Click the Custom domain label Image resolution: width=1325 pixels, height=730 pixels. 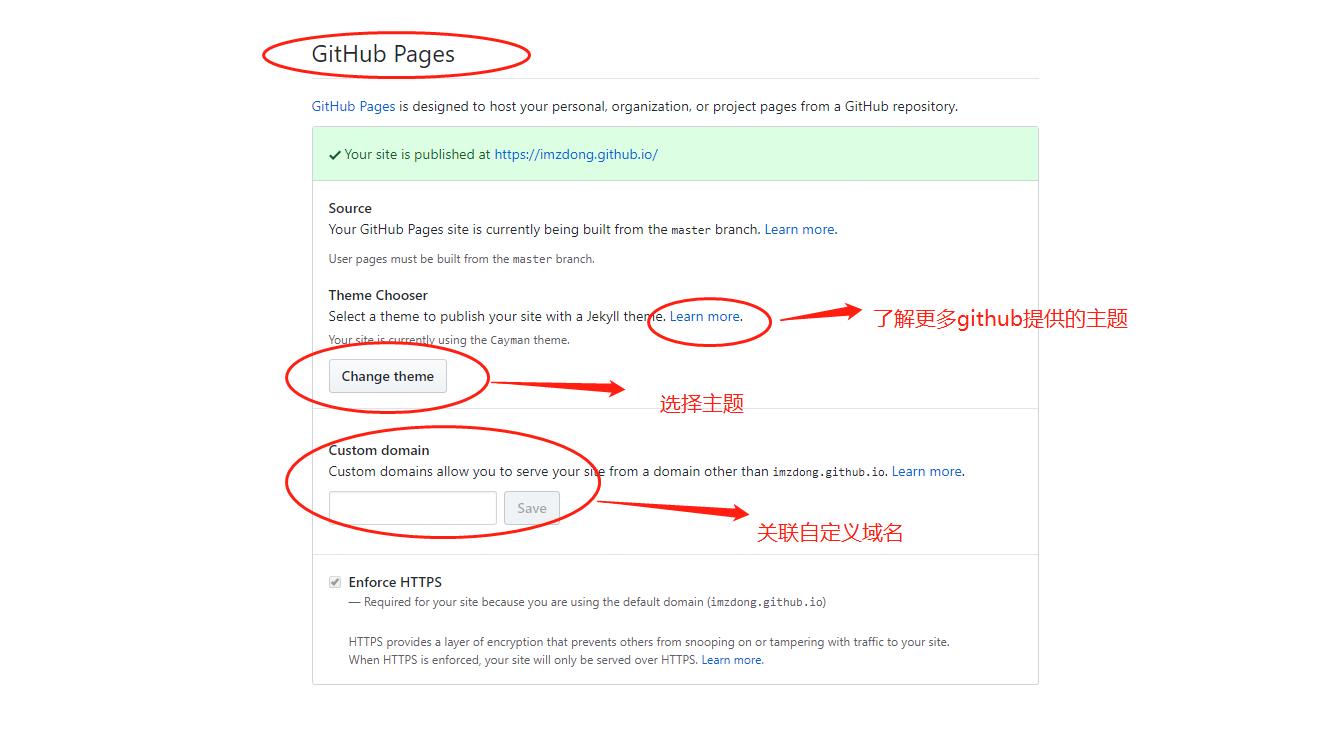click(379, 450)
